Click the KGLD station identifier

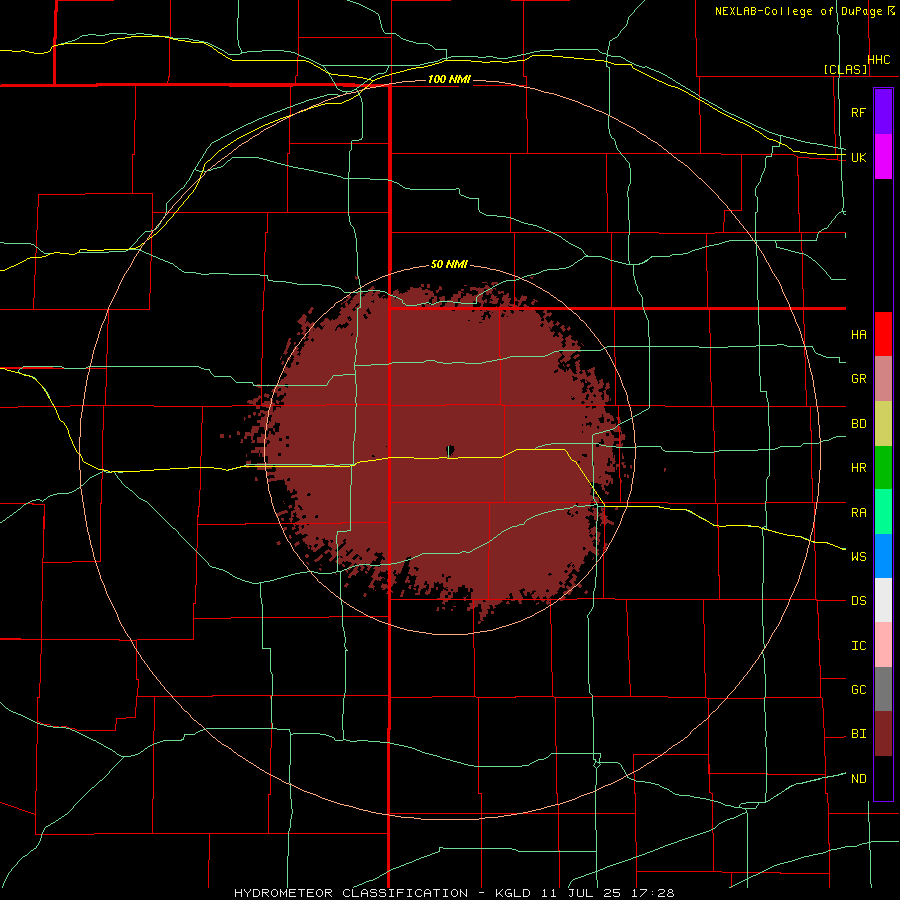[512, 893]
